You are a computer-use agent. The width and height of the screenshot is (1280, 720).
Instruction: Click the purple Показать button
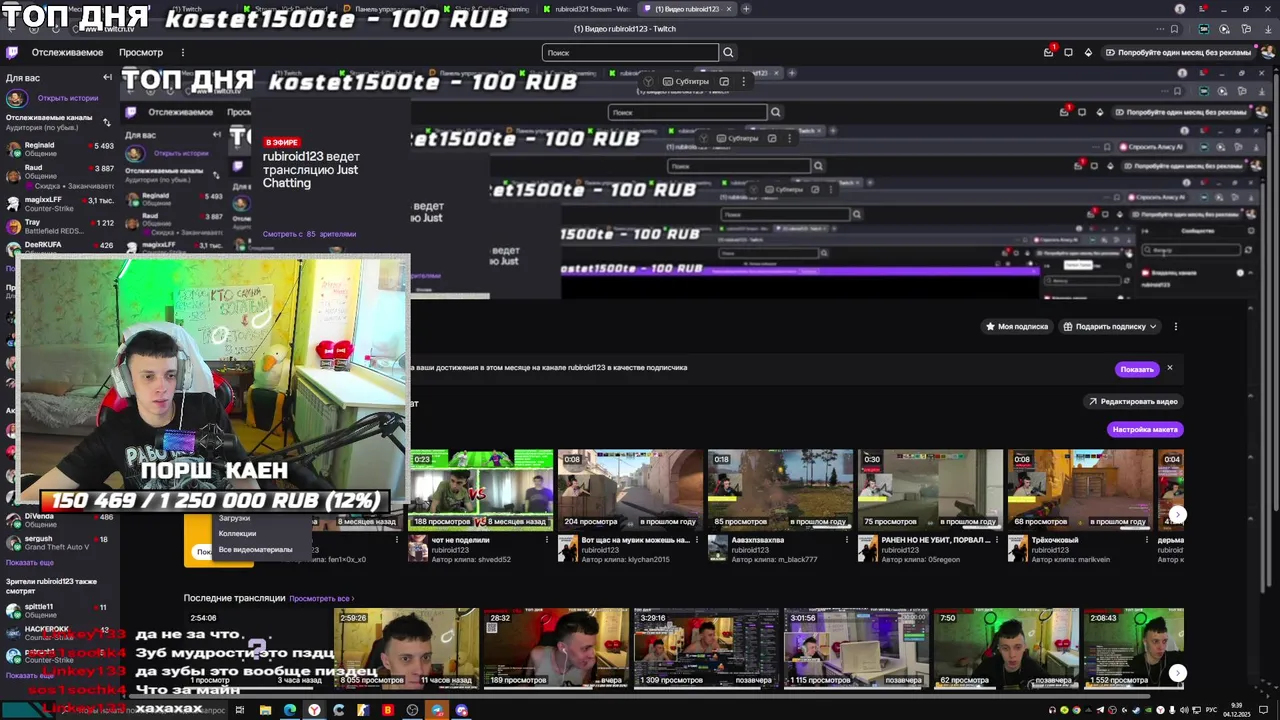[x=1137, y=369]
